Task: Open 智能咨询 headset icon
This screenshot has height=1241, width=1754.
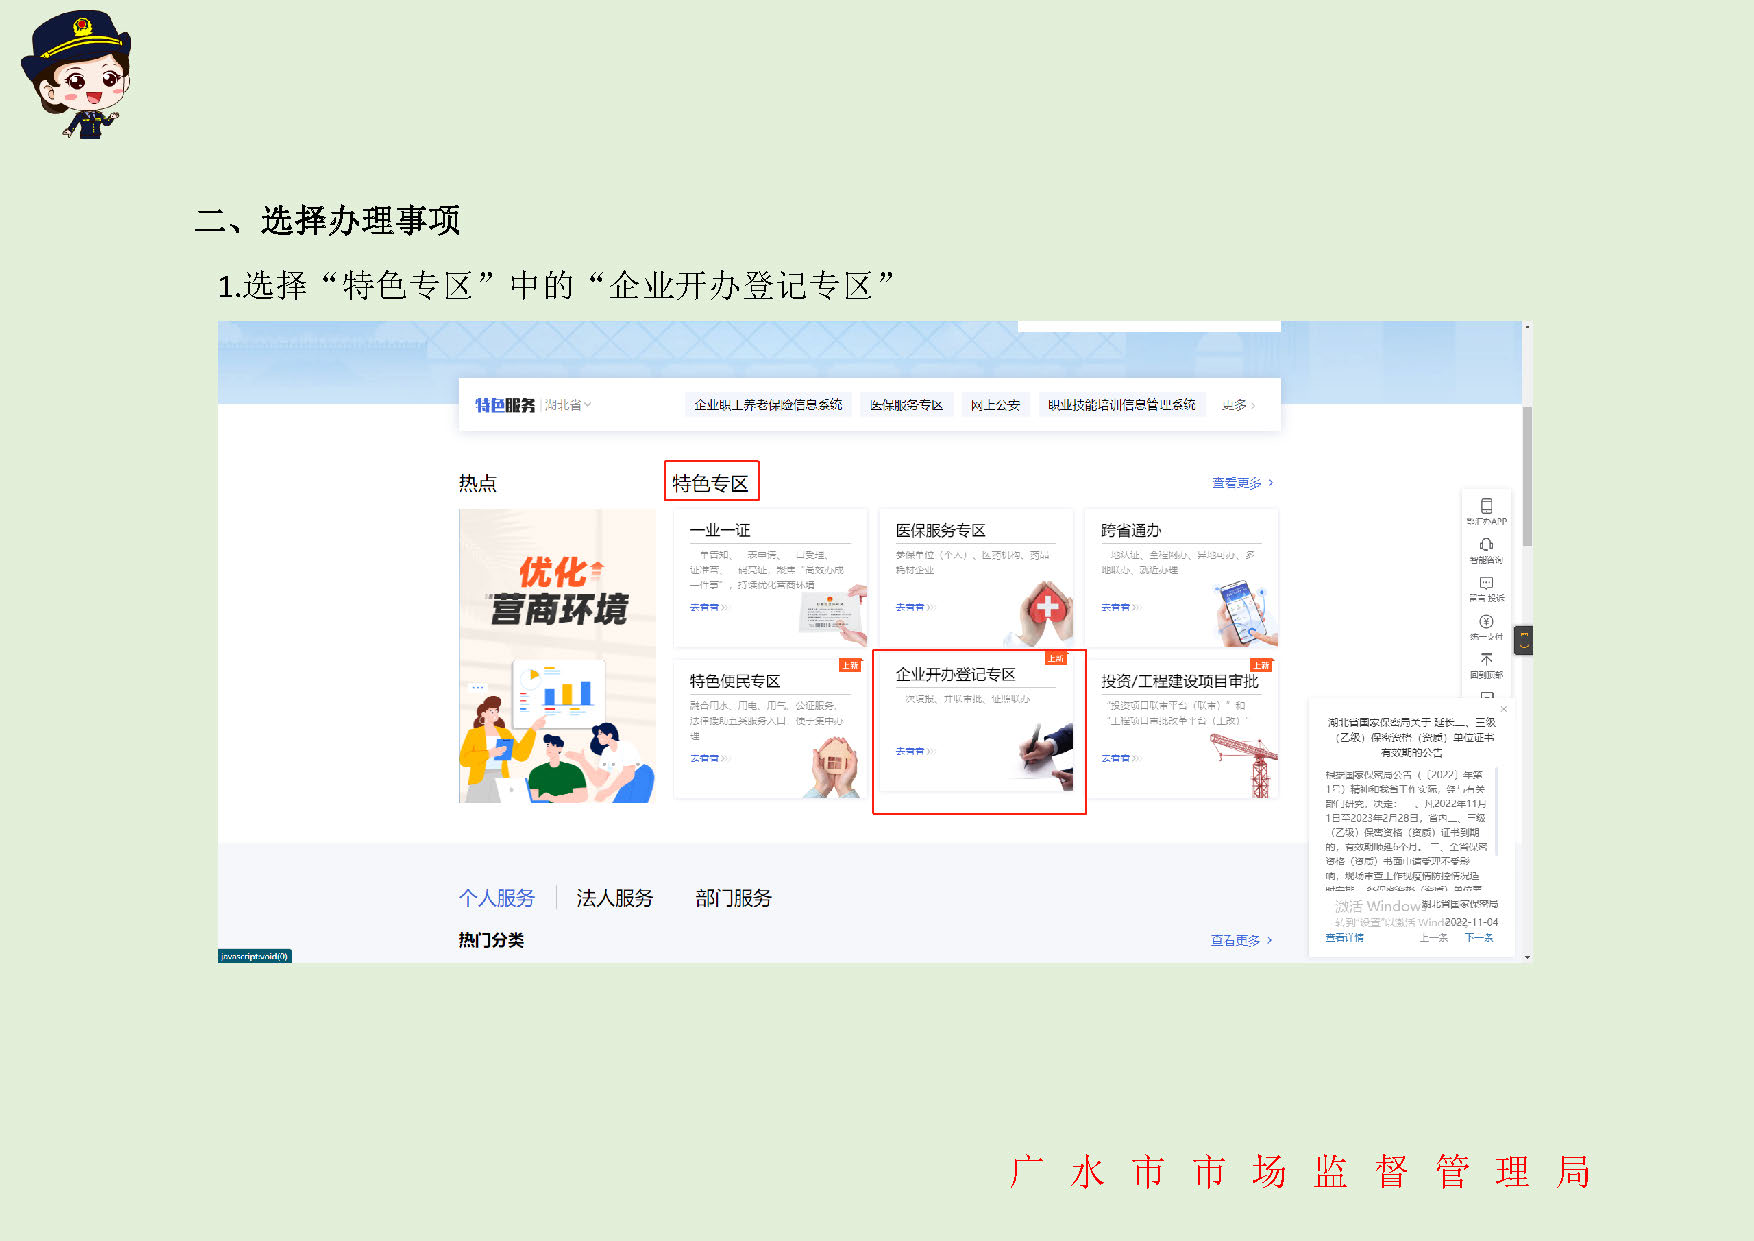Action: point(1487,545)
